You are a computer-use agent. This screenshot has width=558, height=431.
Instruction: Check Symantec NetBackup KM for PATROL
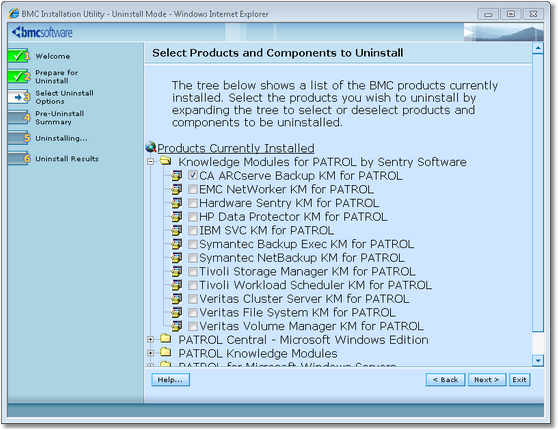tap(193, 257)
